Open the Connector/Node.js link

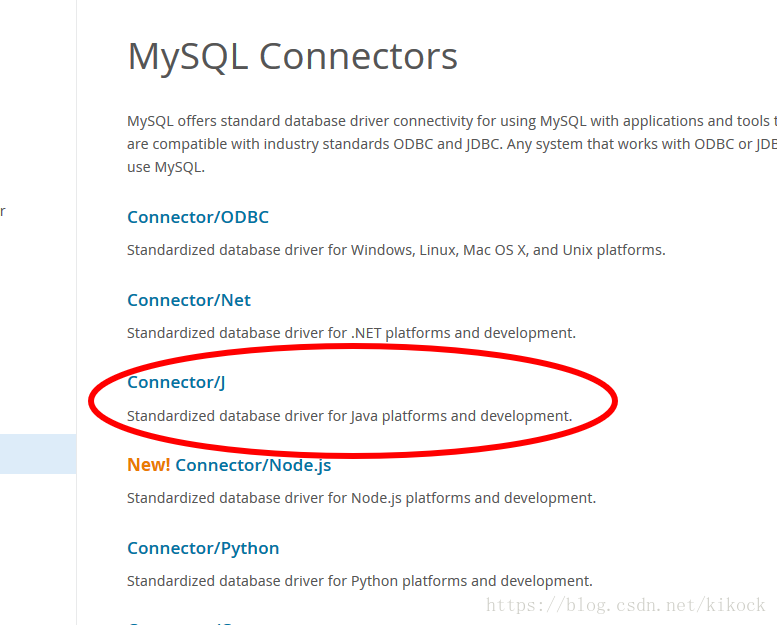pyautogui.click(x=253, y=465)
